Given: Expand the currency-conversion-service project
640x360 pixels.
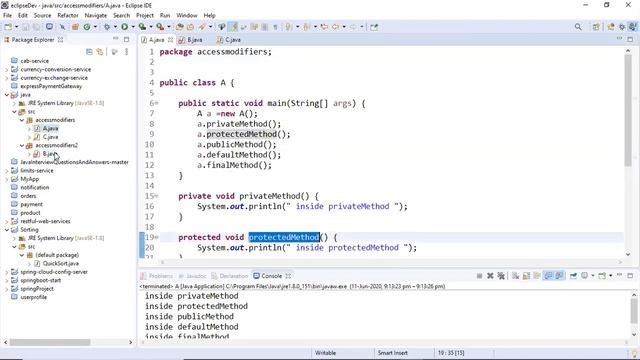Looking at the screenshot, I should point(7,69).
